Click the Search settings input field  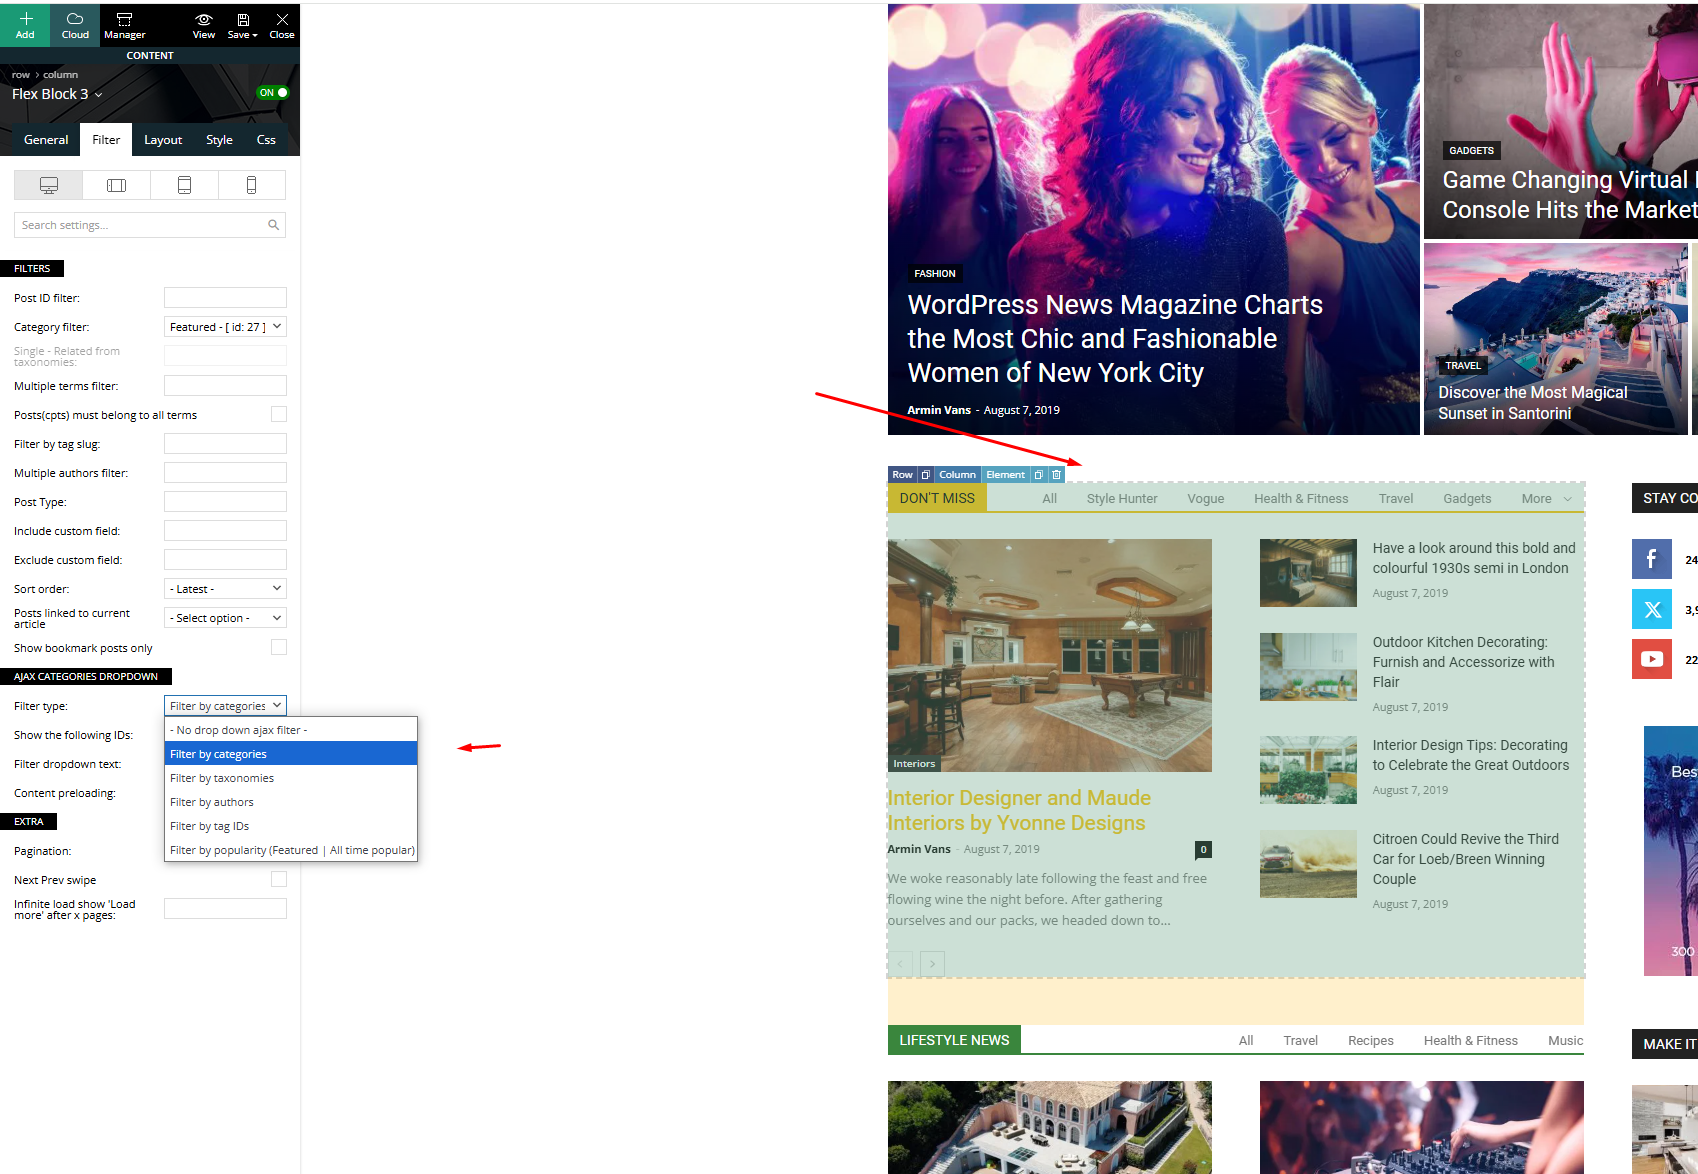[x=150, y=225]
